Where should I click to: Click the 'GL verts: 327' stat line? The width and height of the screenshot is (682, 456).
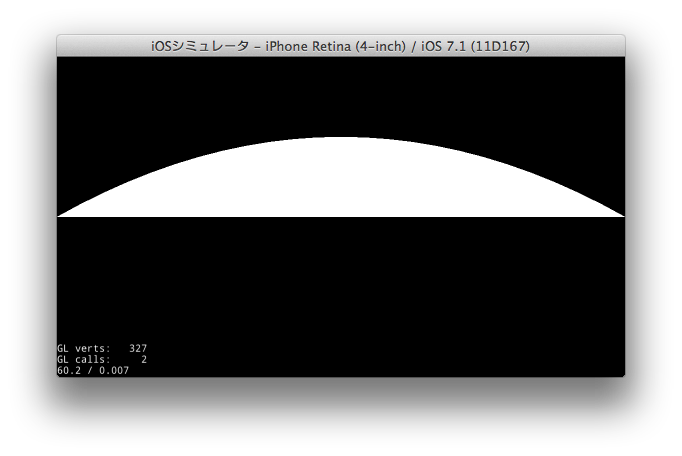[102, 349]
